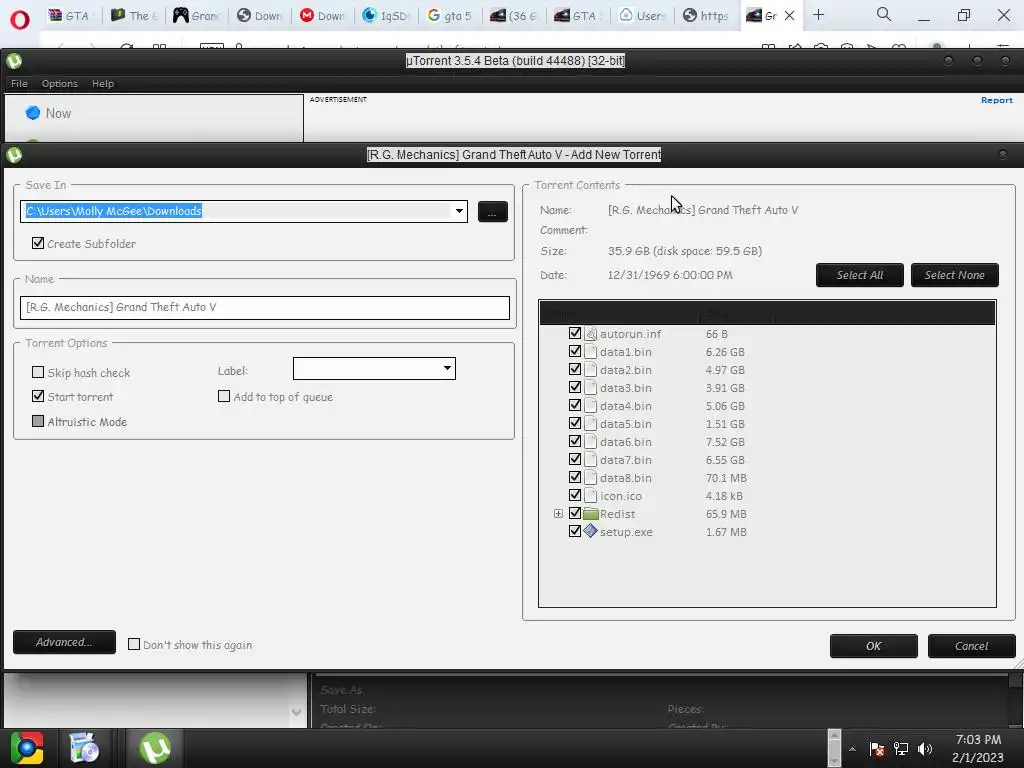
Task: Check Don't show this again
Action: pyautogui.click(x=134, y=645)
